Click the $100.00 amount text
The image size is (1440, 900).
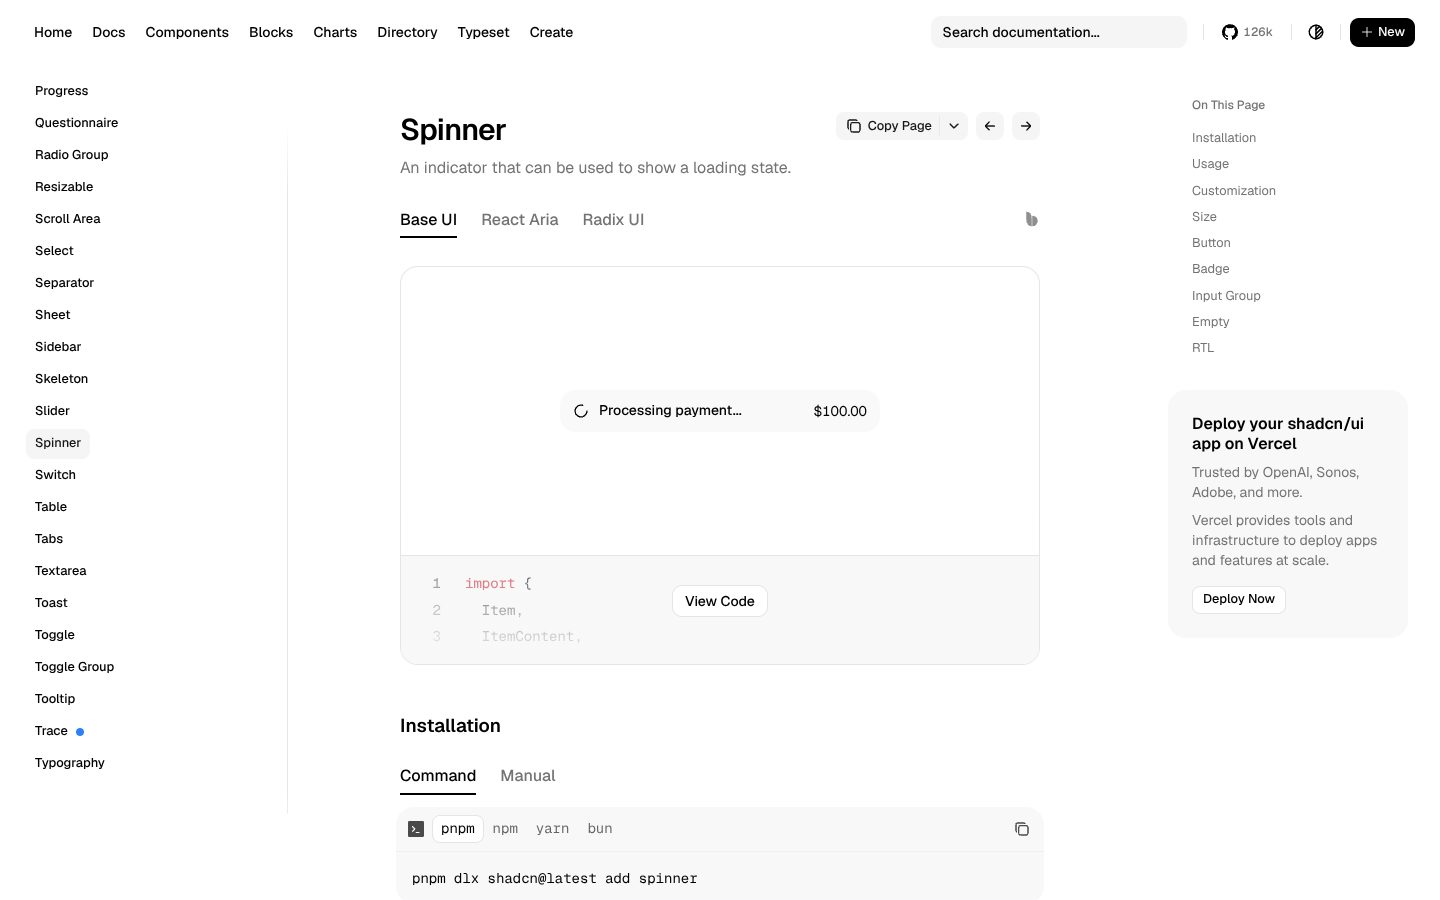click(840, 411)
